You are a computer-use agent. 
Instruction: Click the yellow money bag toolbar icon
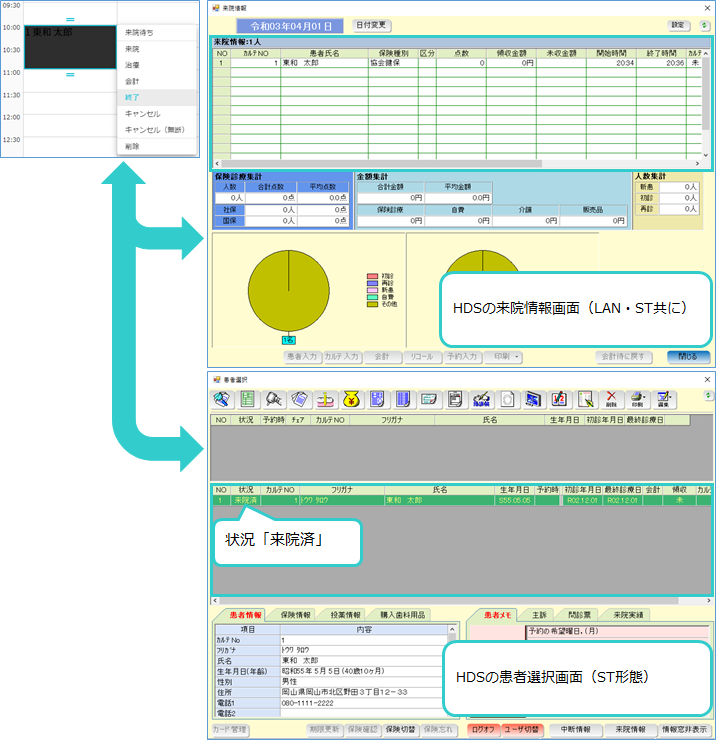click(352, 400)
